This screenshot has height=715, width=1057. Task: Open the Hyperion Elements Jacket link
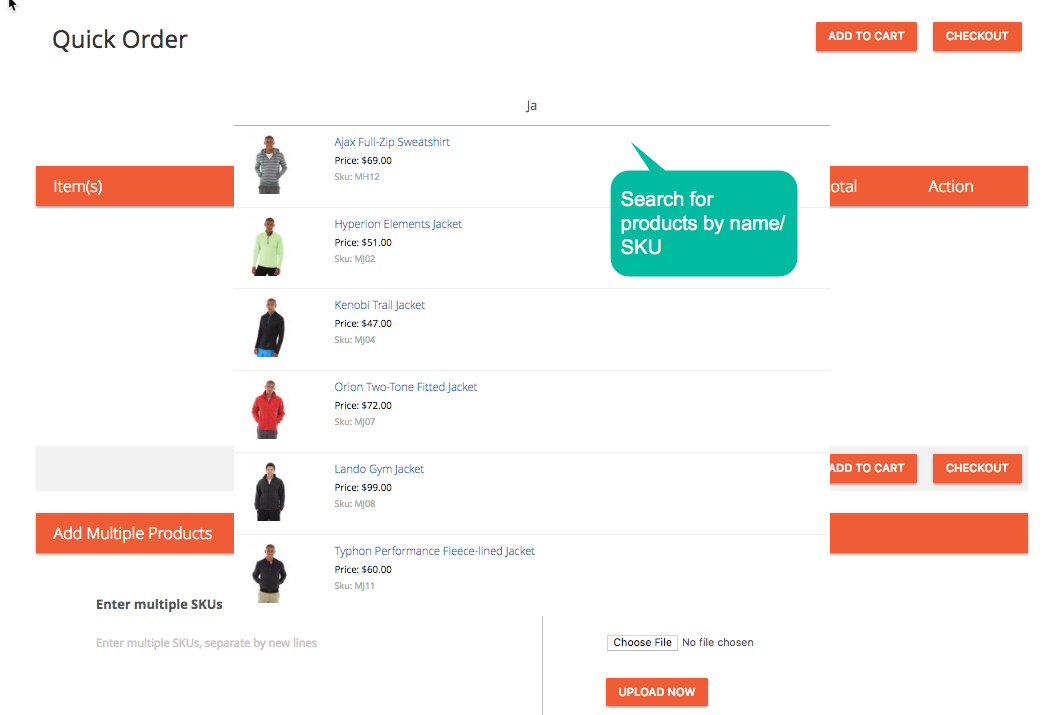398,224
